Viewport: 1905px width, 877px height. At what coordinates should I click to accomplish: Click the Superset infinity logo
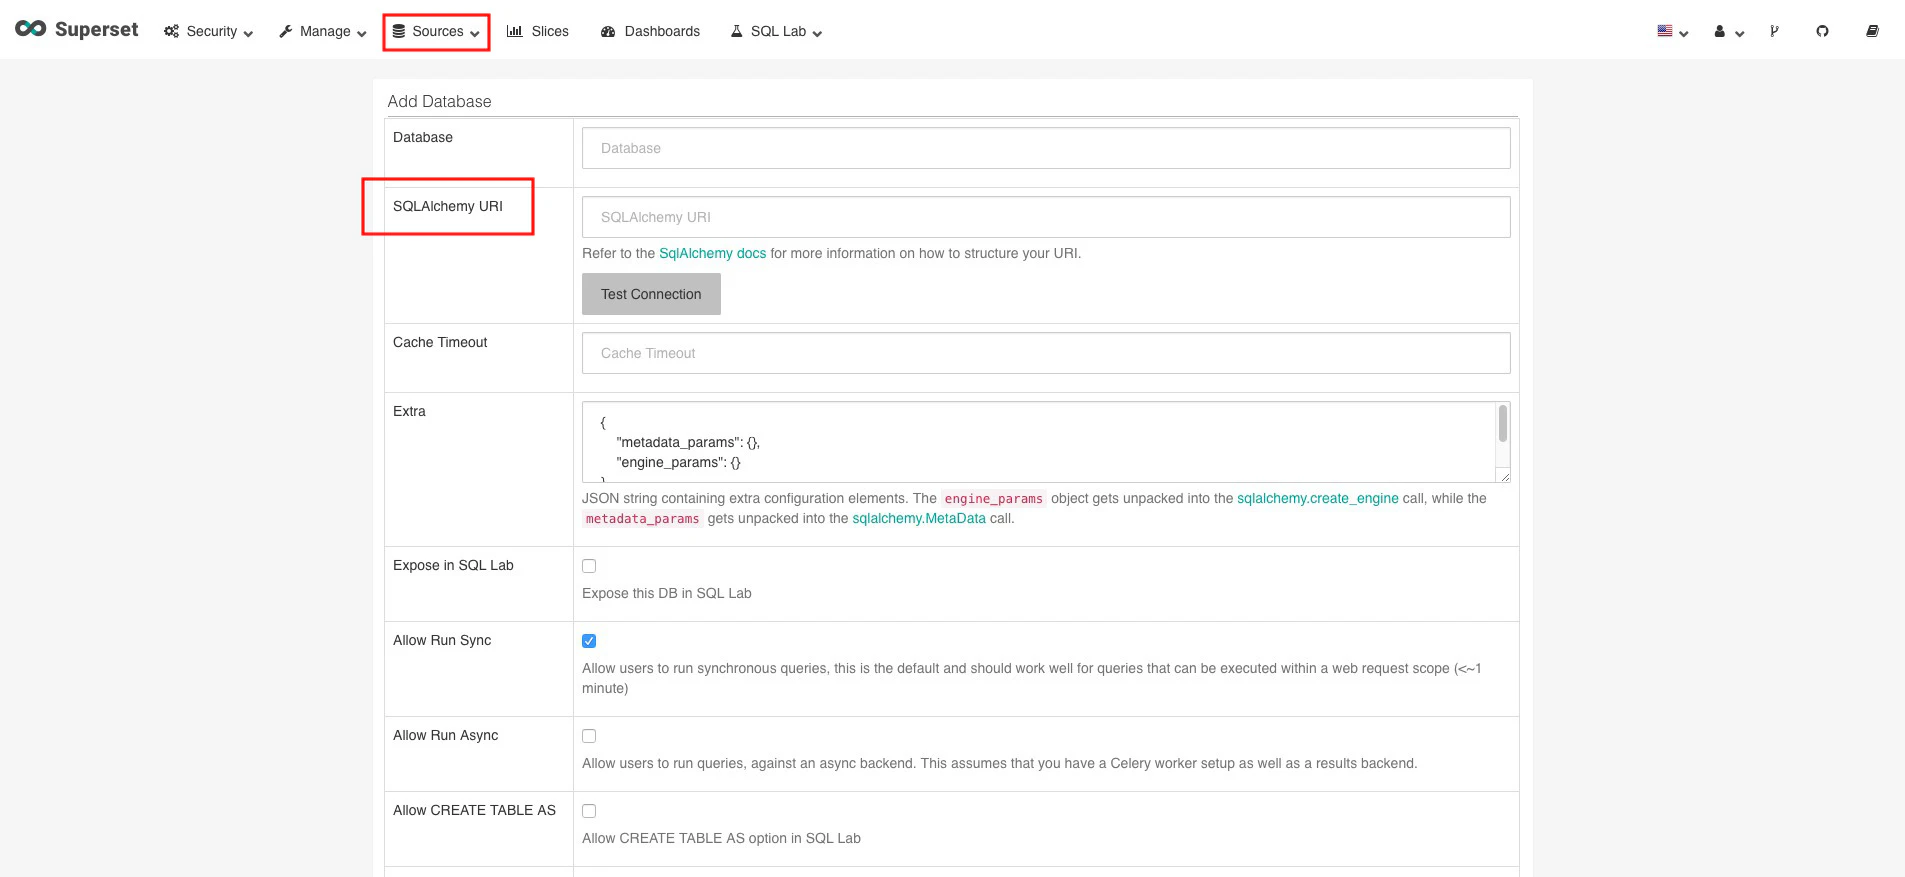[x=30, y=29]
